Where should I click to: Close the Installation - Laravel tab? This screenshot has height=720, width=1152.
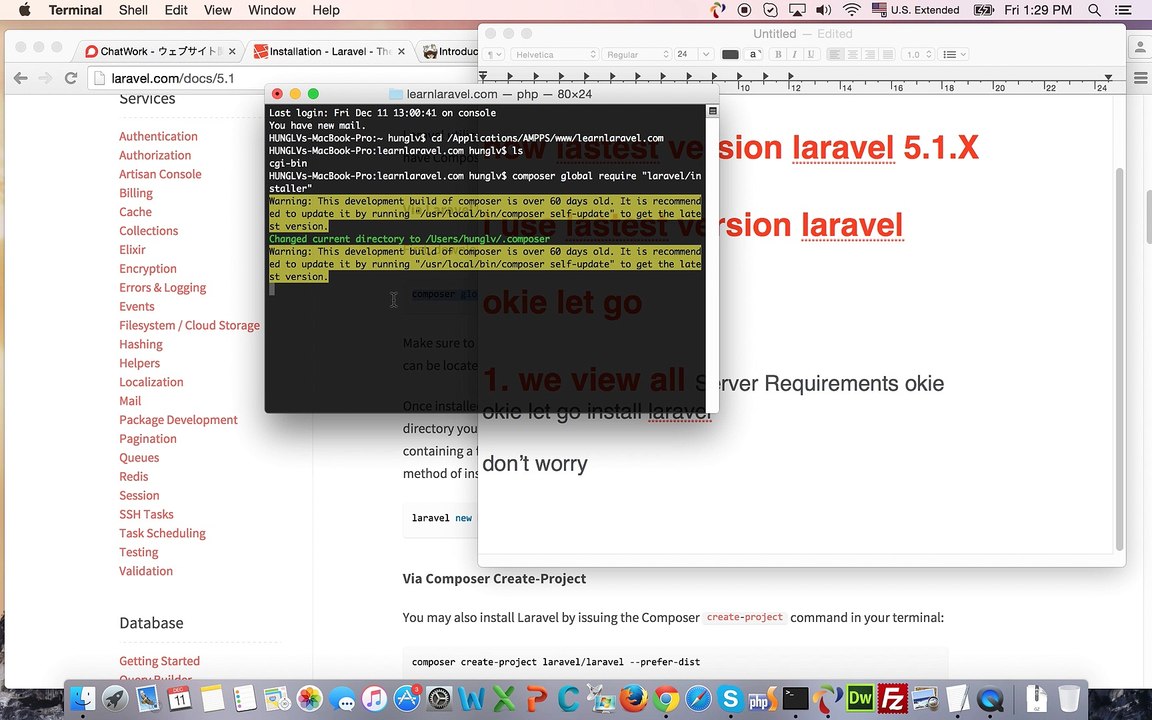click(401, 51)
